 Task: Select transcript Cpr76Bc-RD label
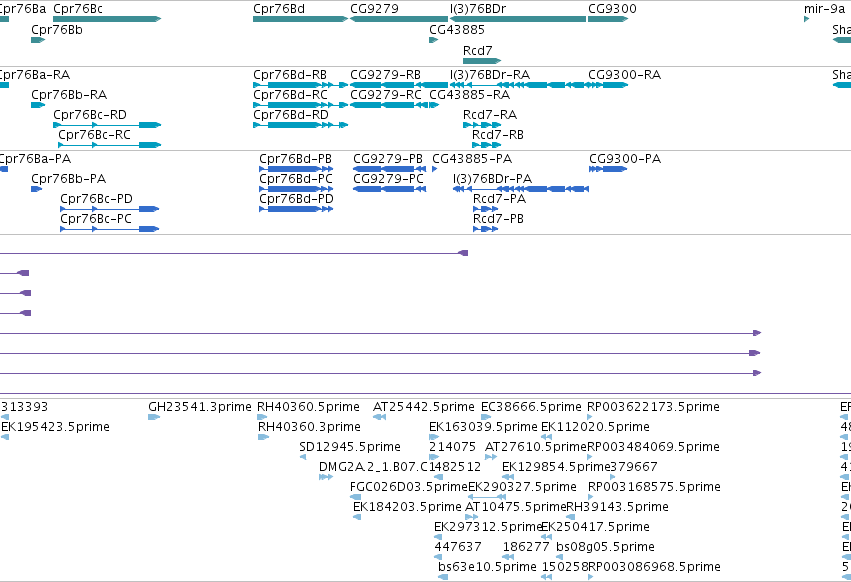[x=90, y=115]
